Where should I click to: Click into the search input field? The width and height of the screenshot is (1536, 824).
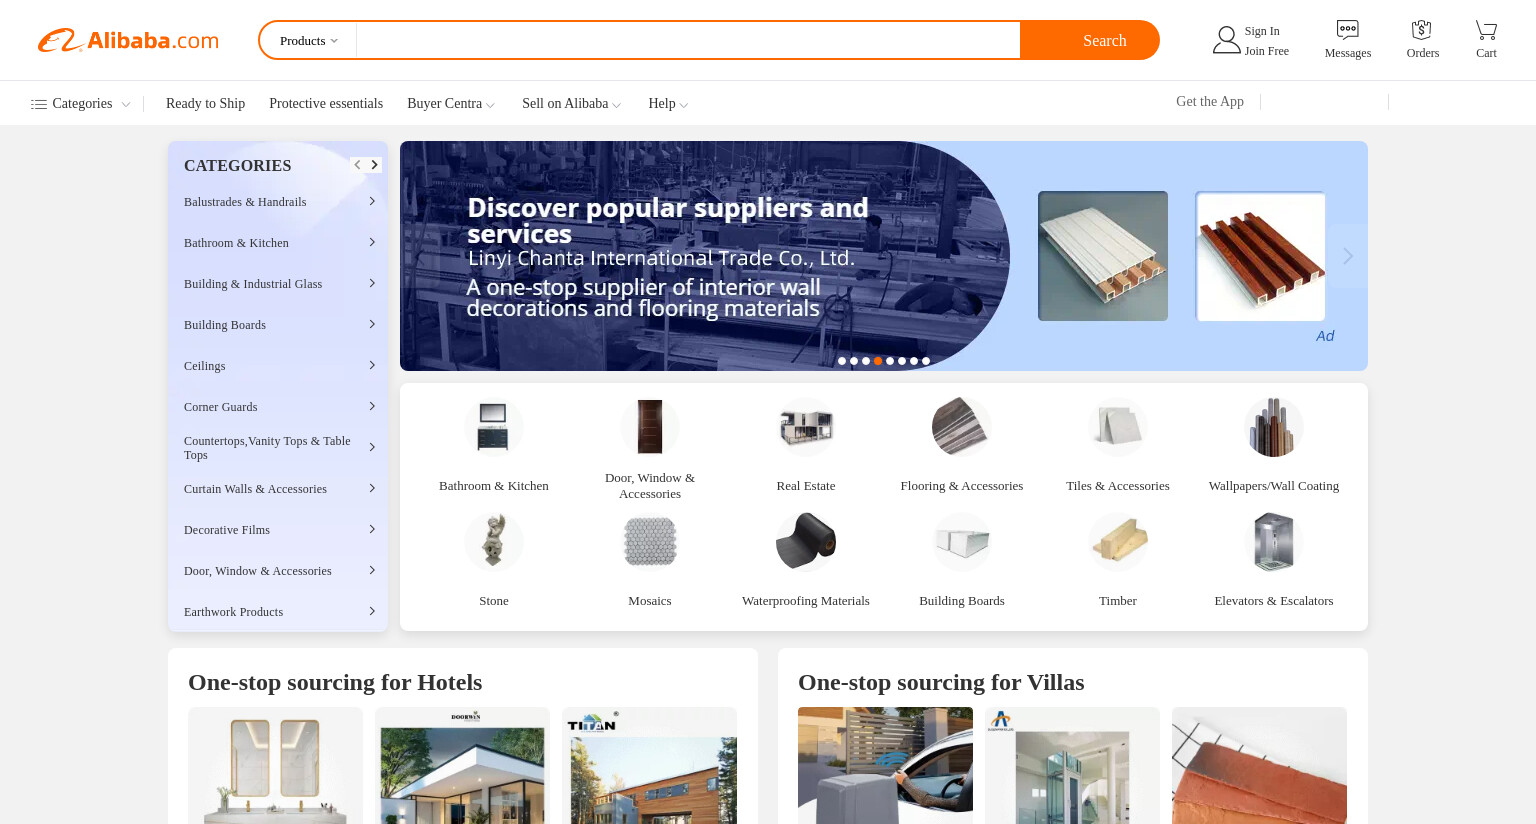pos(688,41)
